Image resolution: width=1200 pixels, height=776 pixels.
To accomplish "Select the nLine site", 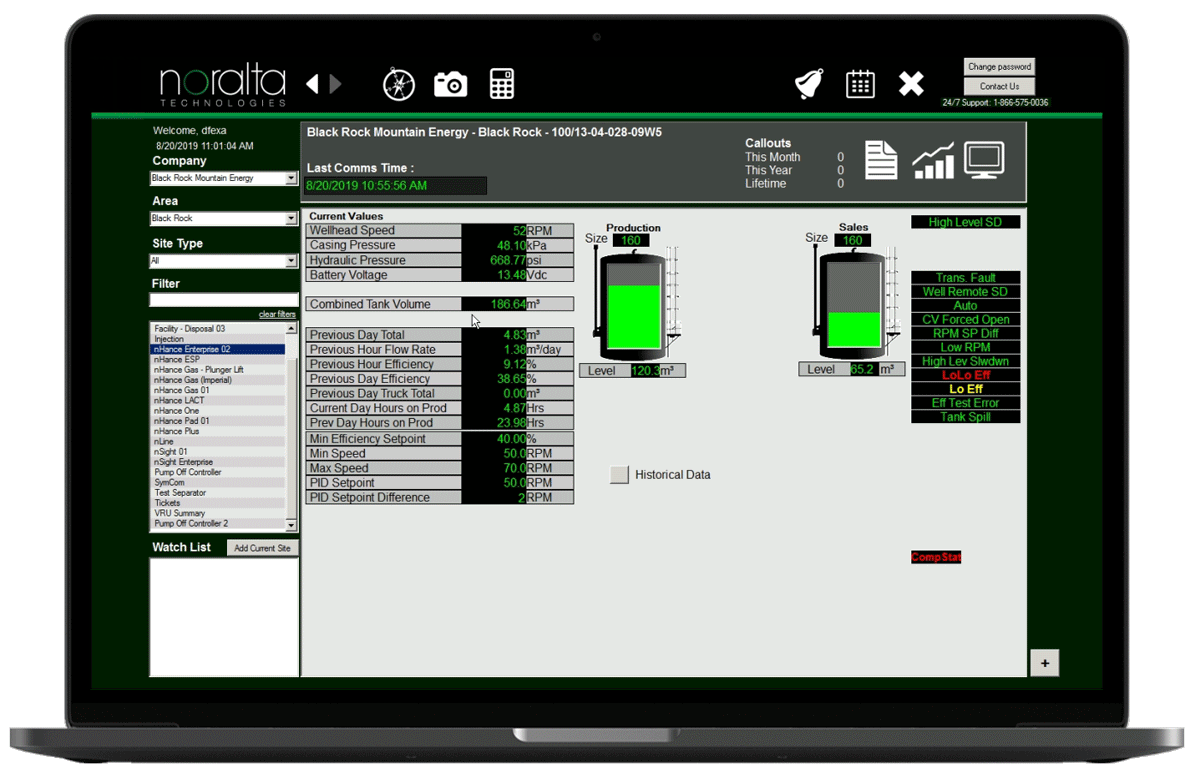I will point(218,442).
